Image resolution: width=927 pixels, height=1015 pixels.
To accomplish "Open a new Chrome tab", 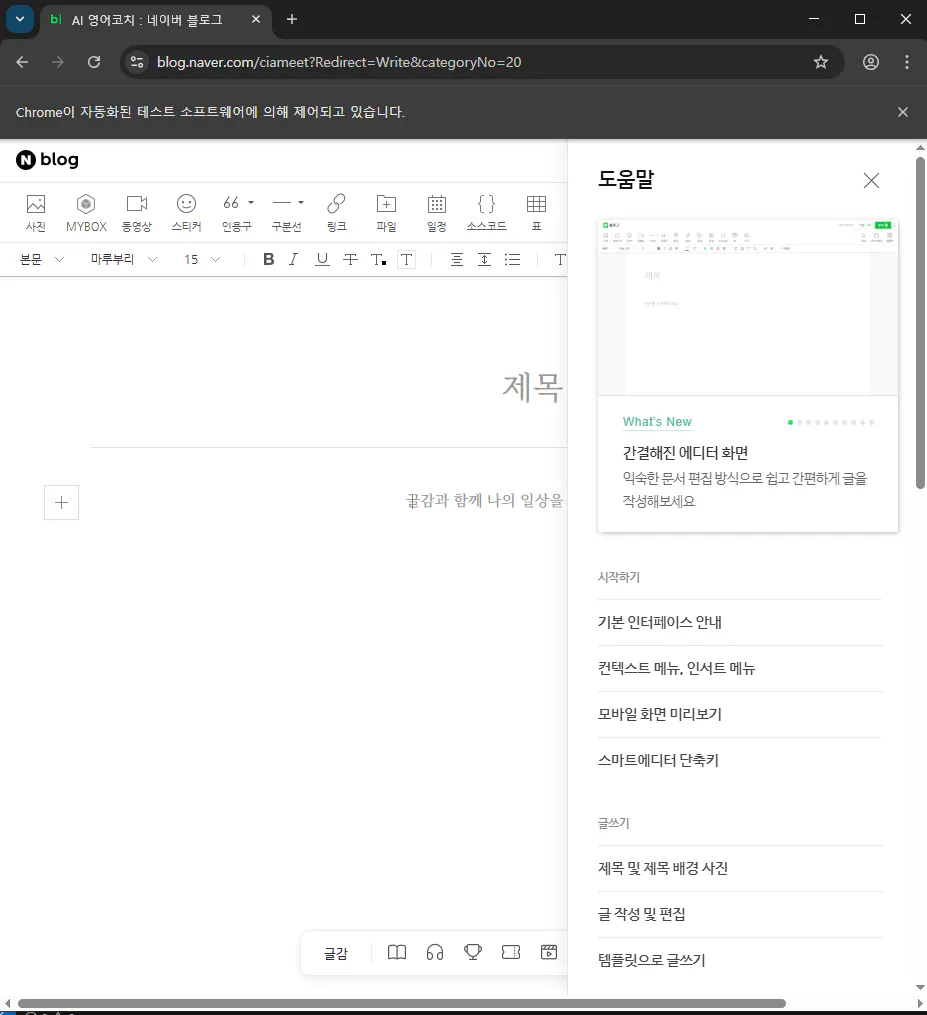I will pos(292,19).
